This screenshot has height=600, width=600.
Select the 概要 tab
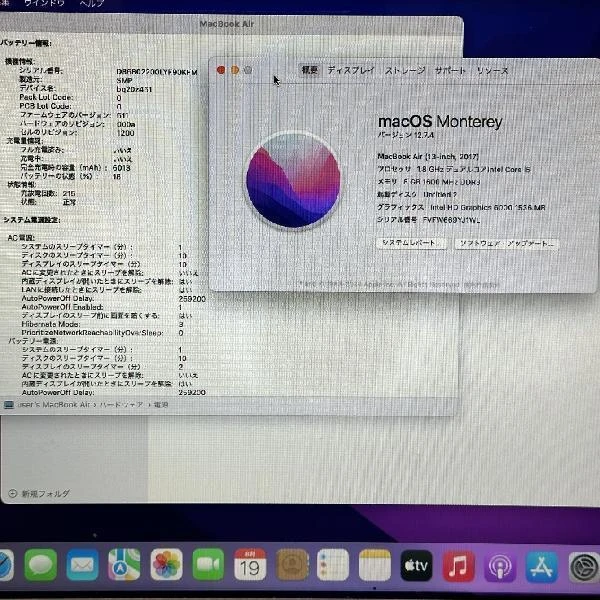(310, 70)
